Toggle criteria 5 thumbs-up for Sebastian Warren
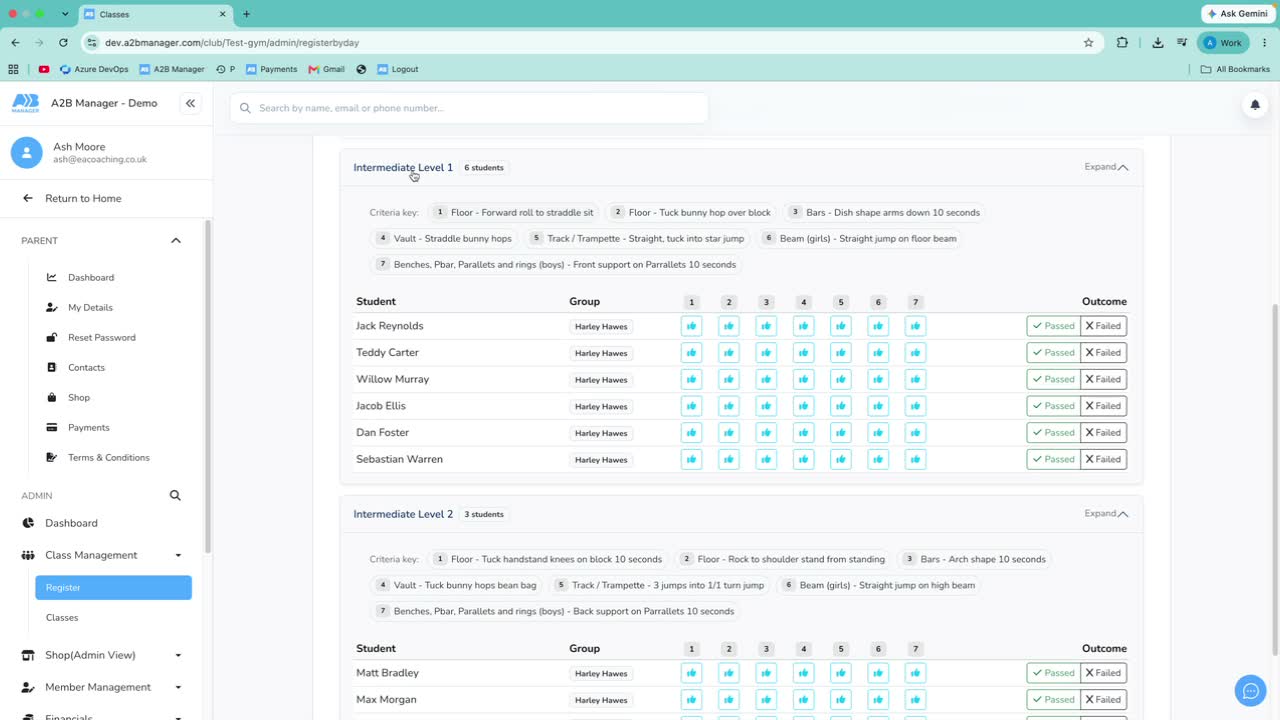 [x=841, y=459]
